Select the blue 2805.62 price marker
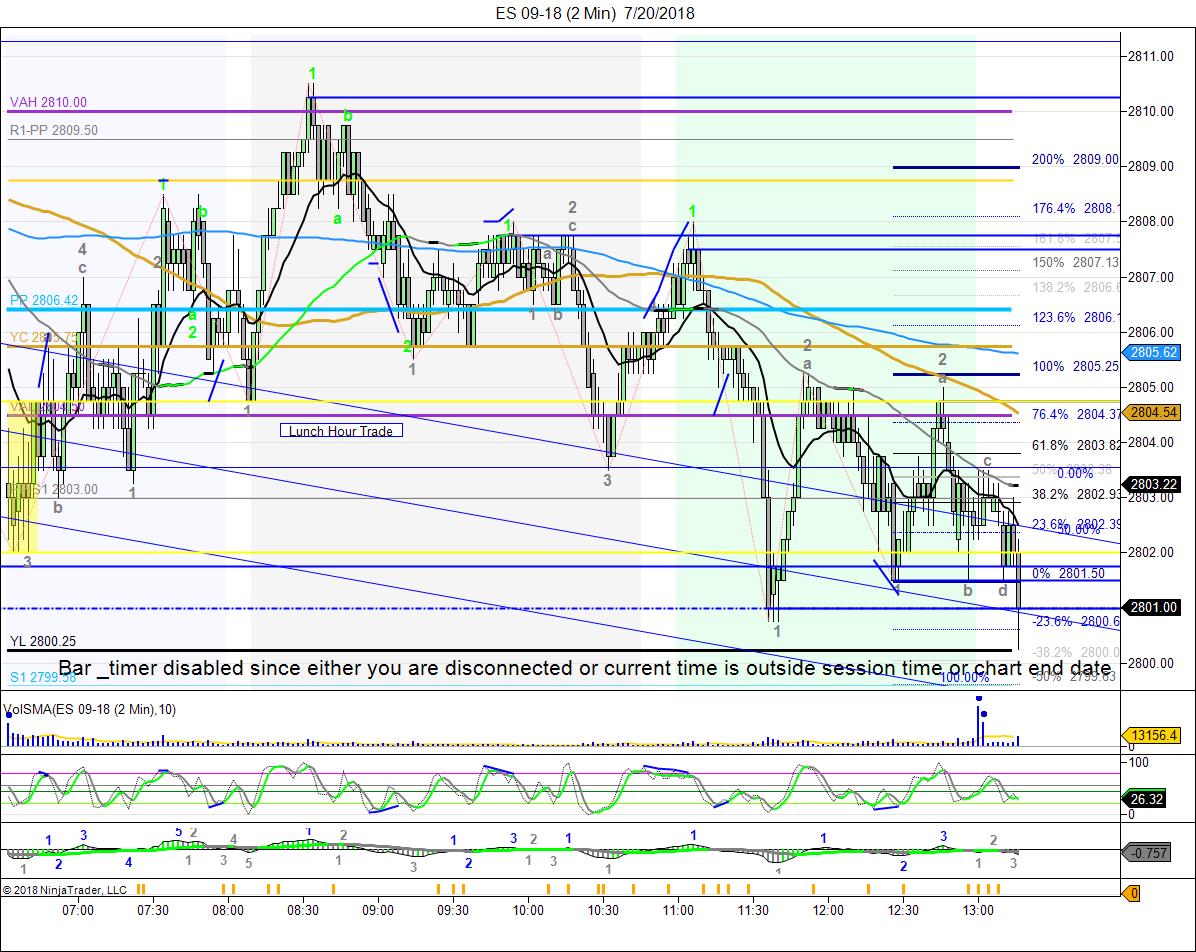Viewport: 1196px width, 952px height. (1153, 352)
